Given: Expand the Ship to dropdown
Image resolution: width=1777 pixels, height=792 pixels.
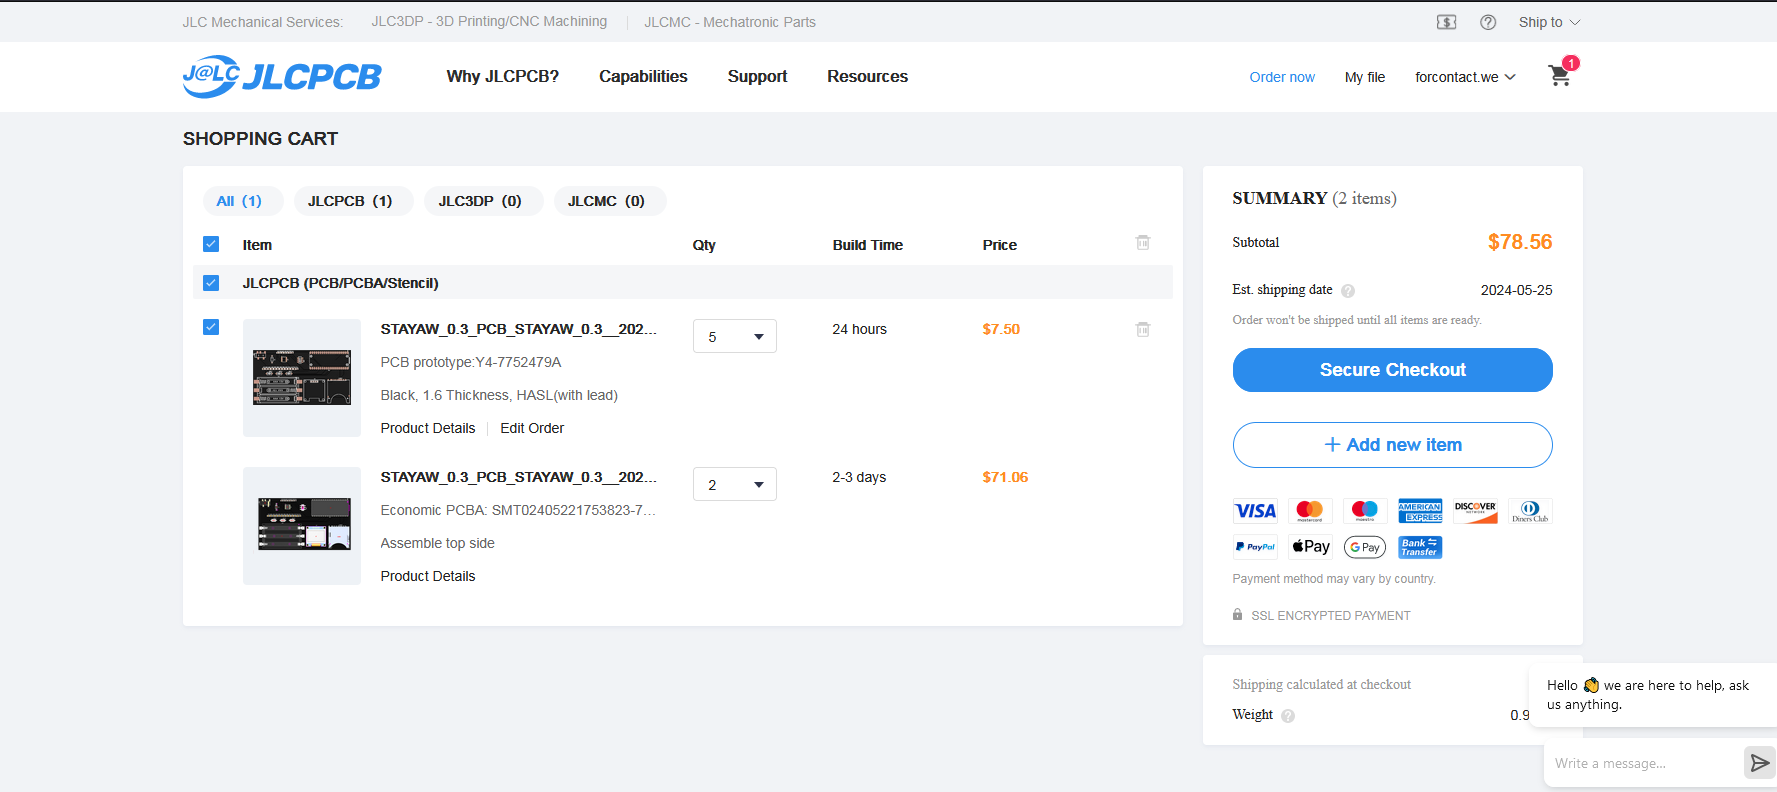Looking at the screenshot, I should [x=1549, y=22].
